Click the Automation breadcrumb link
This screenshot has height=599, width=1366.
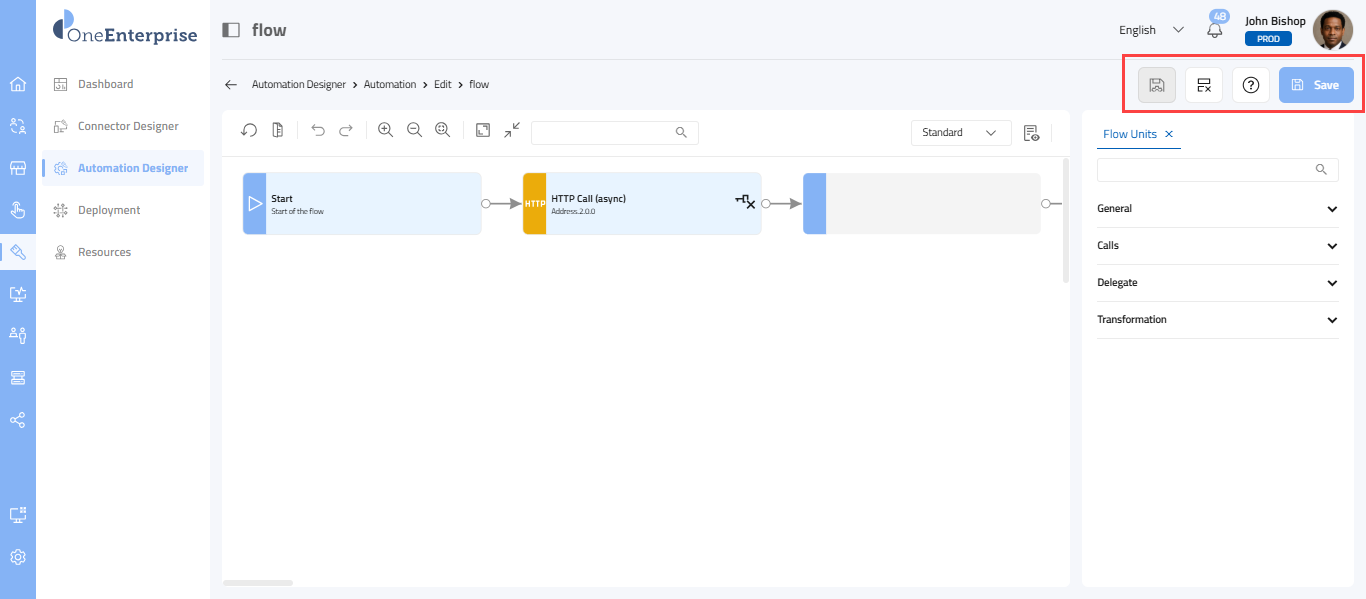(389, 85)
